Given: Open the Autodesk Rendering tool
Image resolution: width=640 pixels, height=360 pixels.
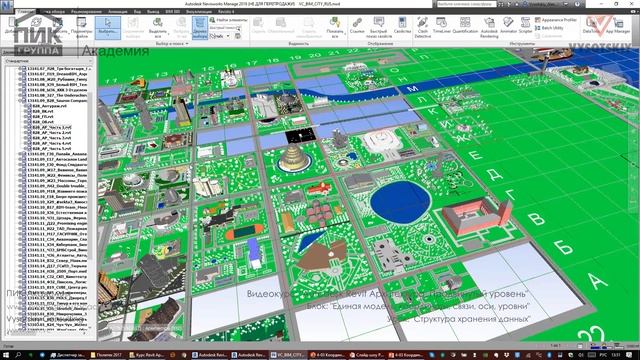Looking at the screenshot, I should pos(489,27).
